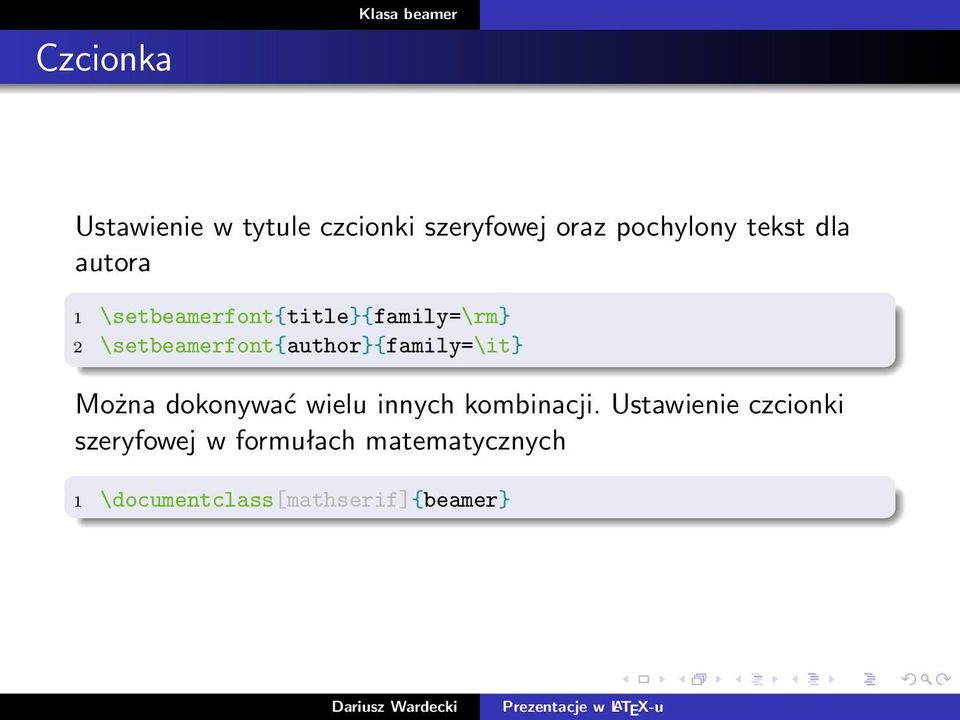Click the '\it' command in first listing
The height and width of the screenshot is (720, 960).
[x=492, y=346]
